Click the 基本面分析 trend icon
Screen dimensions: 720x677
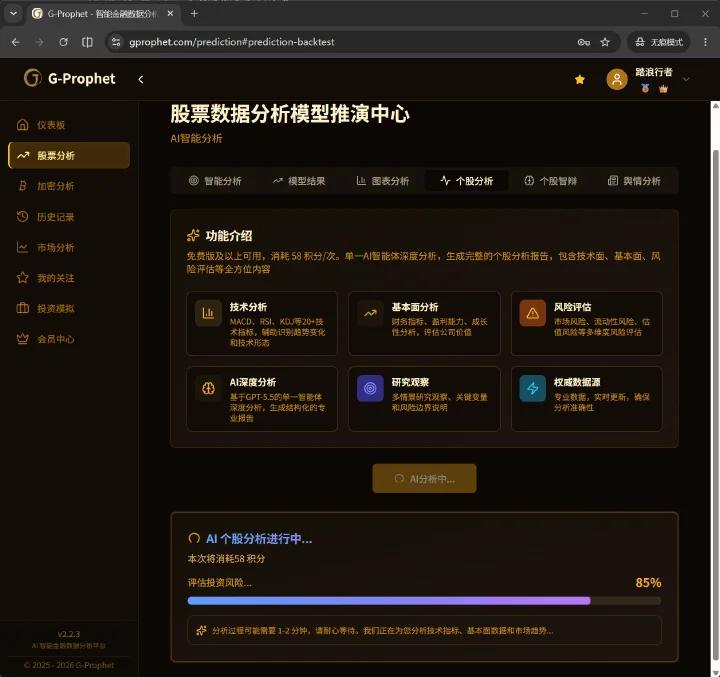point(370,313)
